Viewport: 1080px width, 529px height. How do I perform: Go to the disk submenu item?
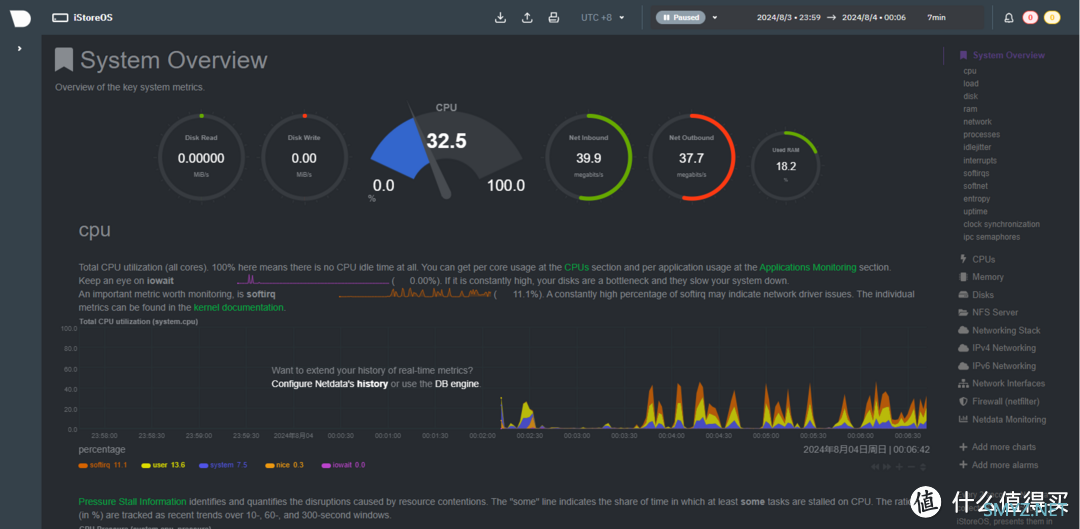970,96
